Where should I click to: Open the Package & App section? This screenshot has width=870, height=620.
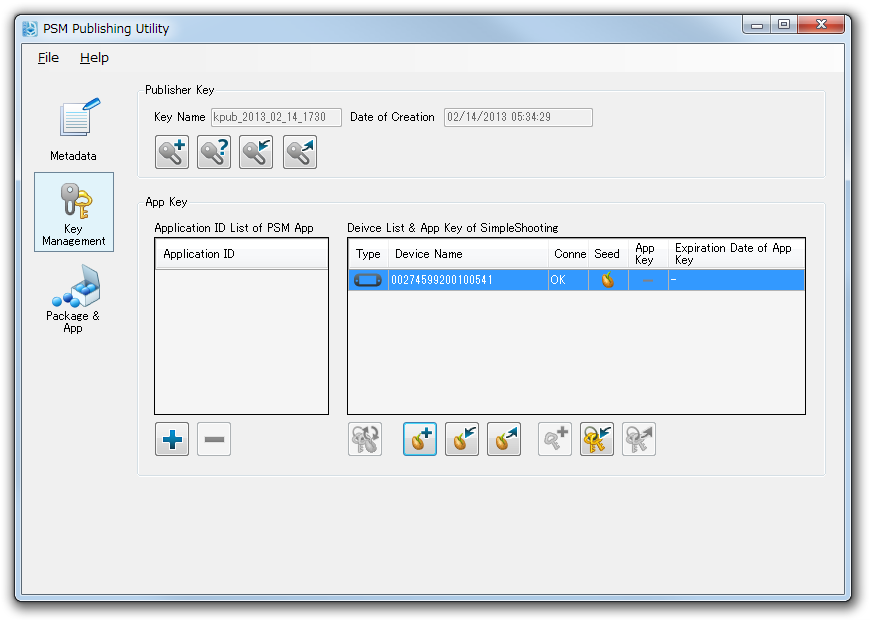74,299
